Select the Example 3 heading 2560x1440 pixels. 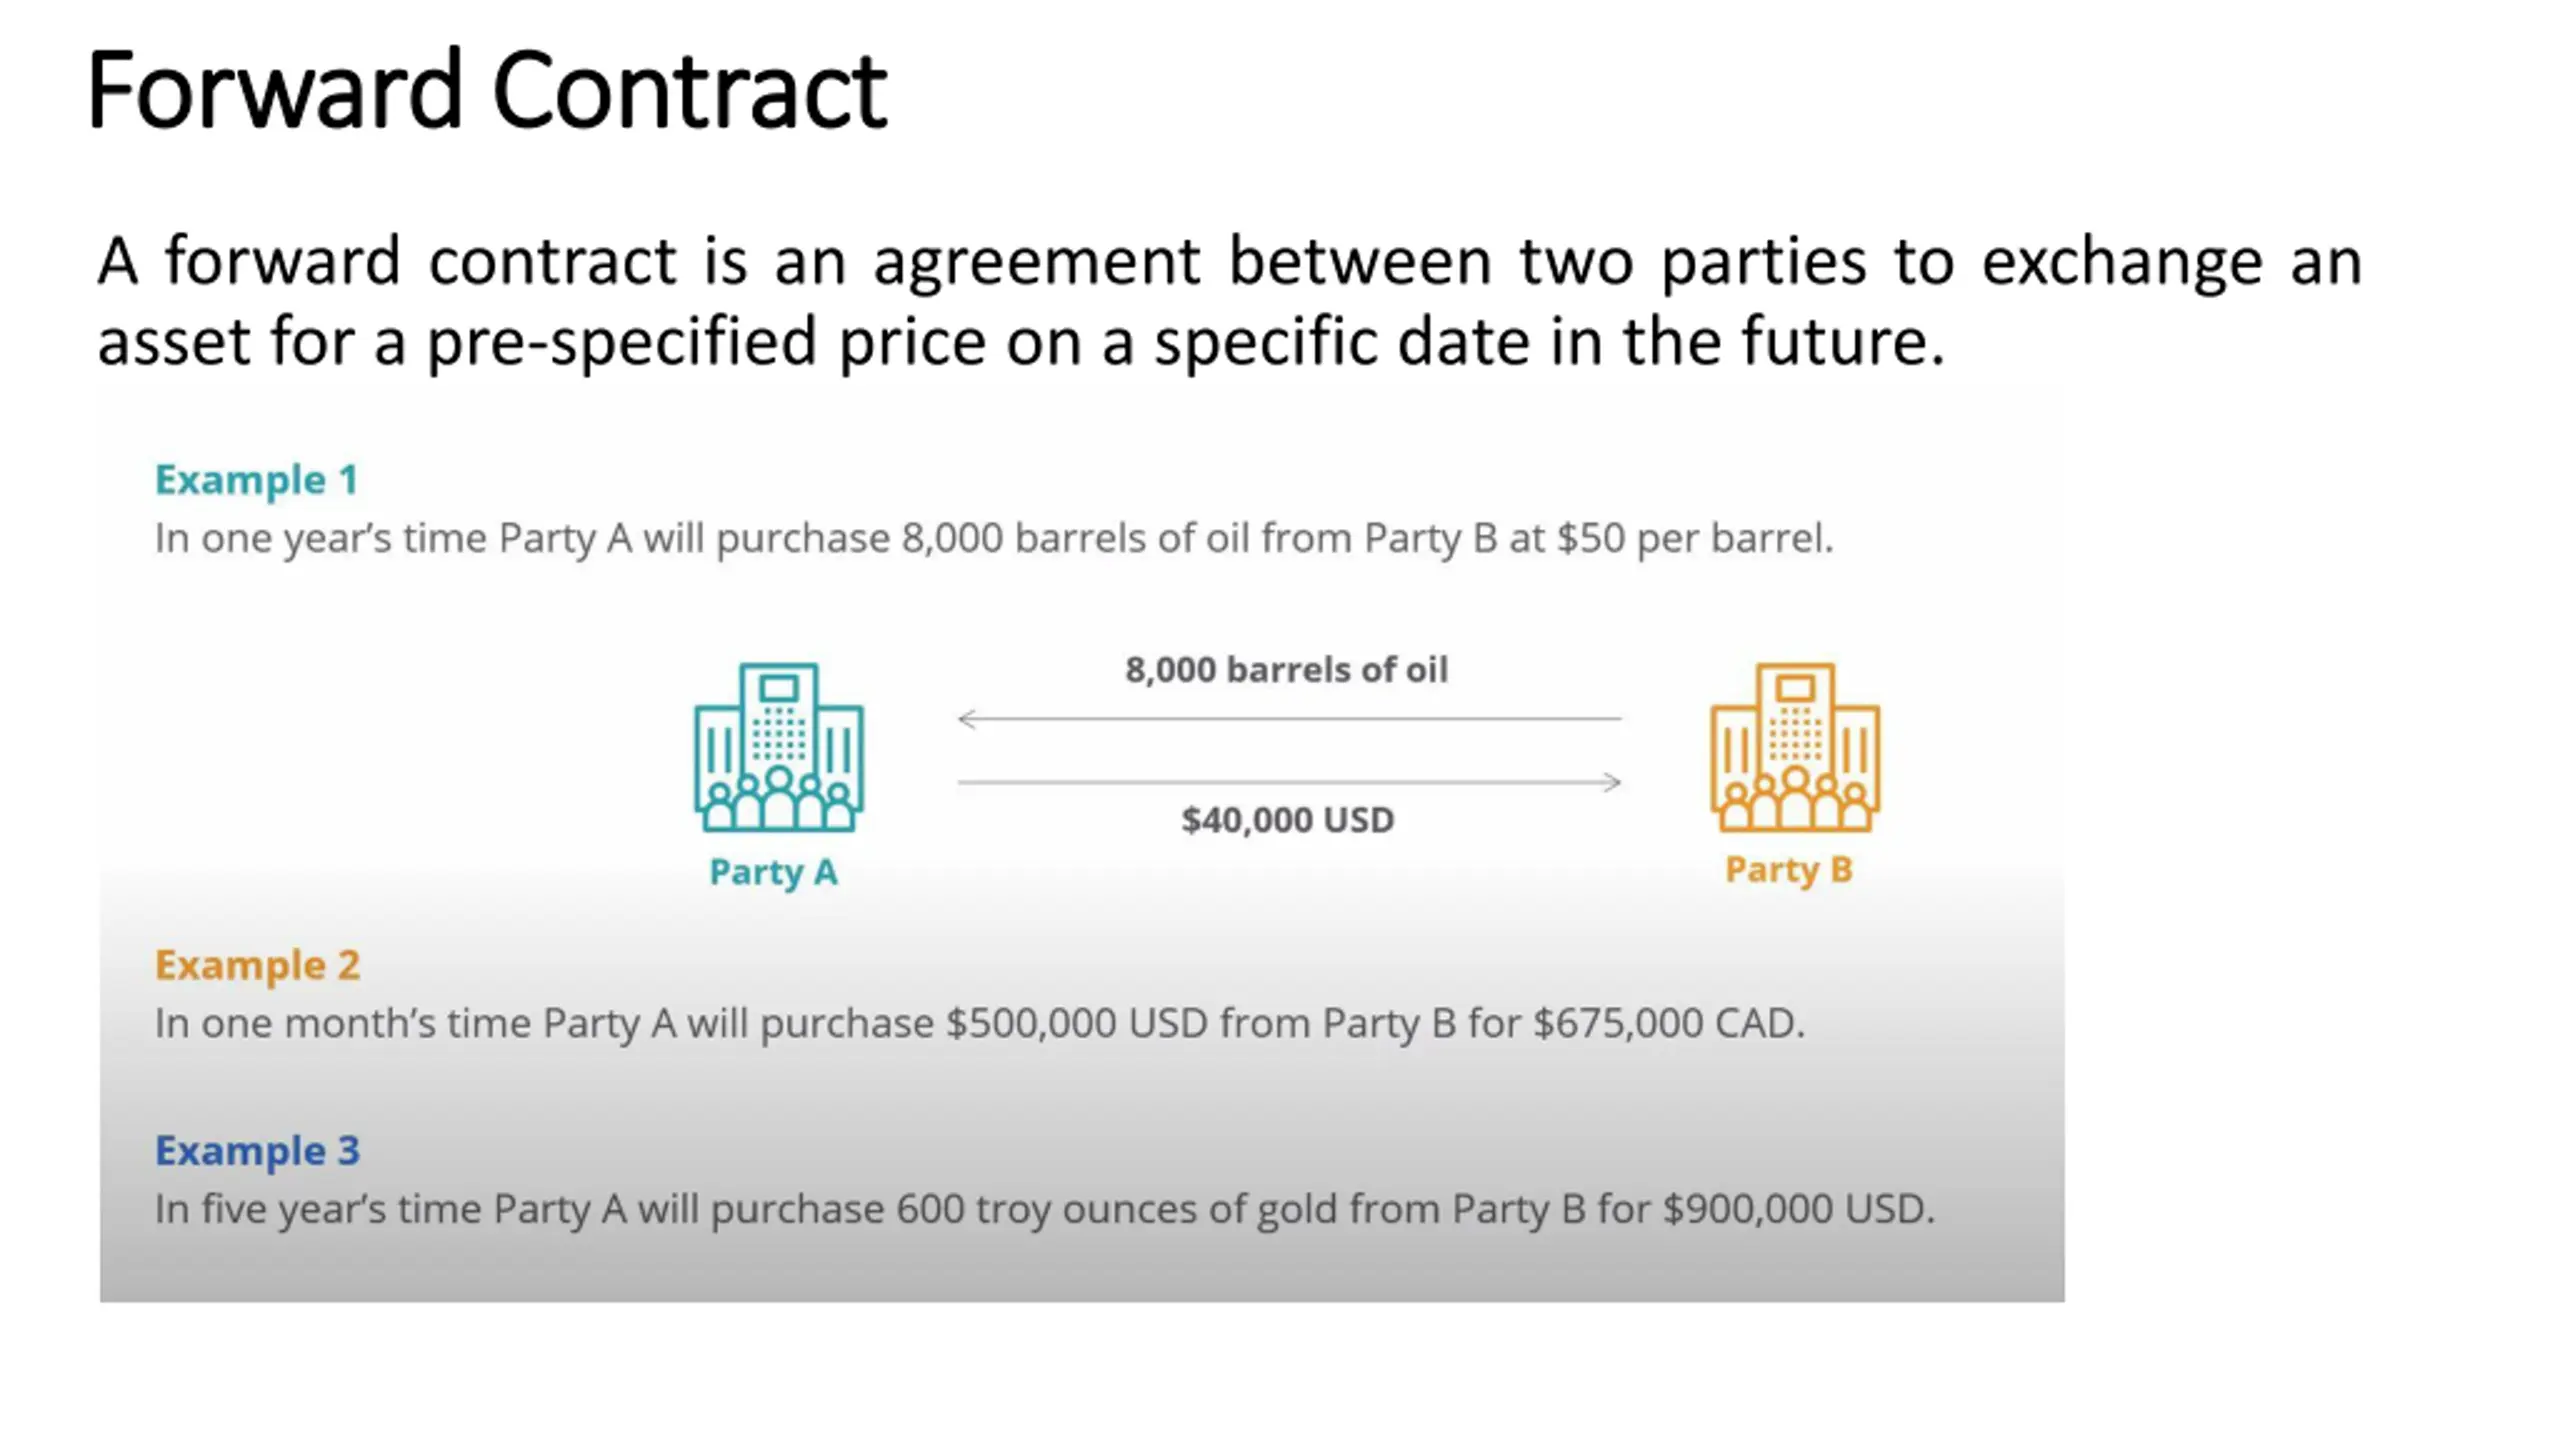(257, 1151)
